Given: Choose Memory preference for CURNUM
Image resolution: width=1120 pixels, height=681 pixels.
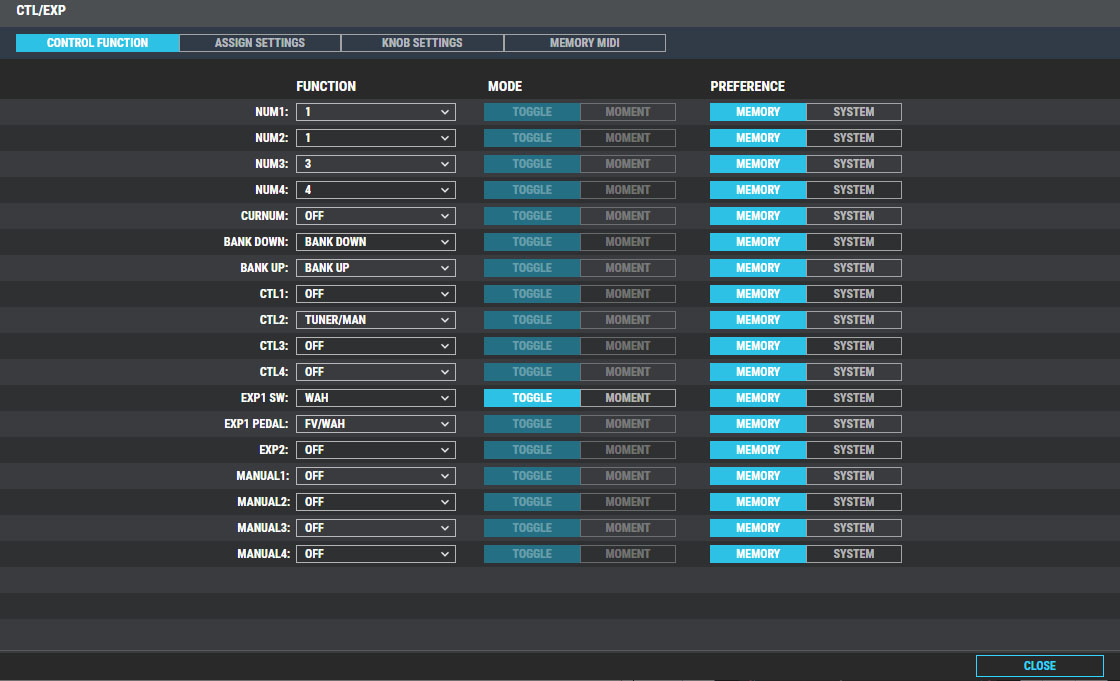Looking at the screenshot, I should click(758, 216).
